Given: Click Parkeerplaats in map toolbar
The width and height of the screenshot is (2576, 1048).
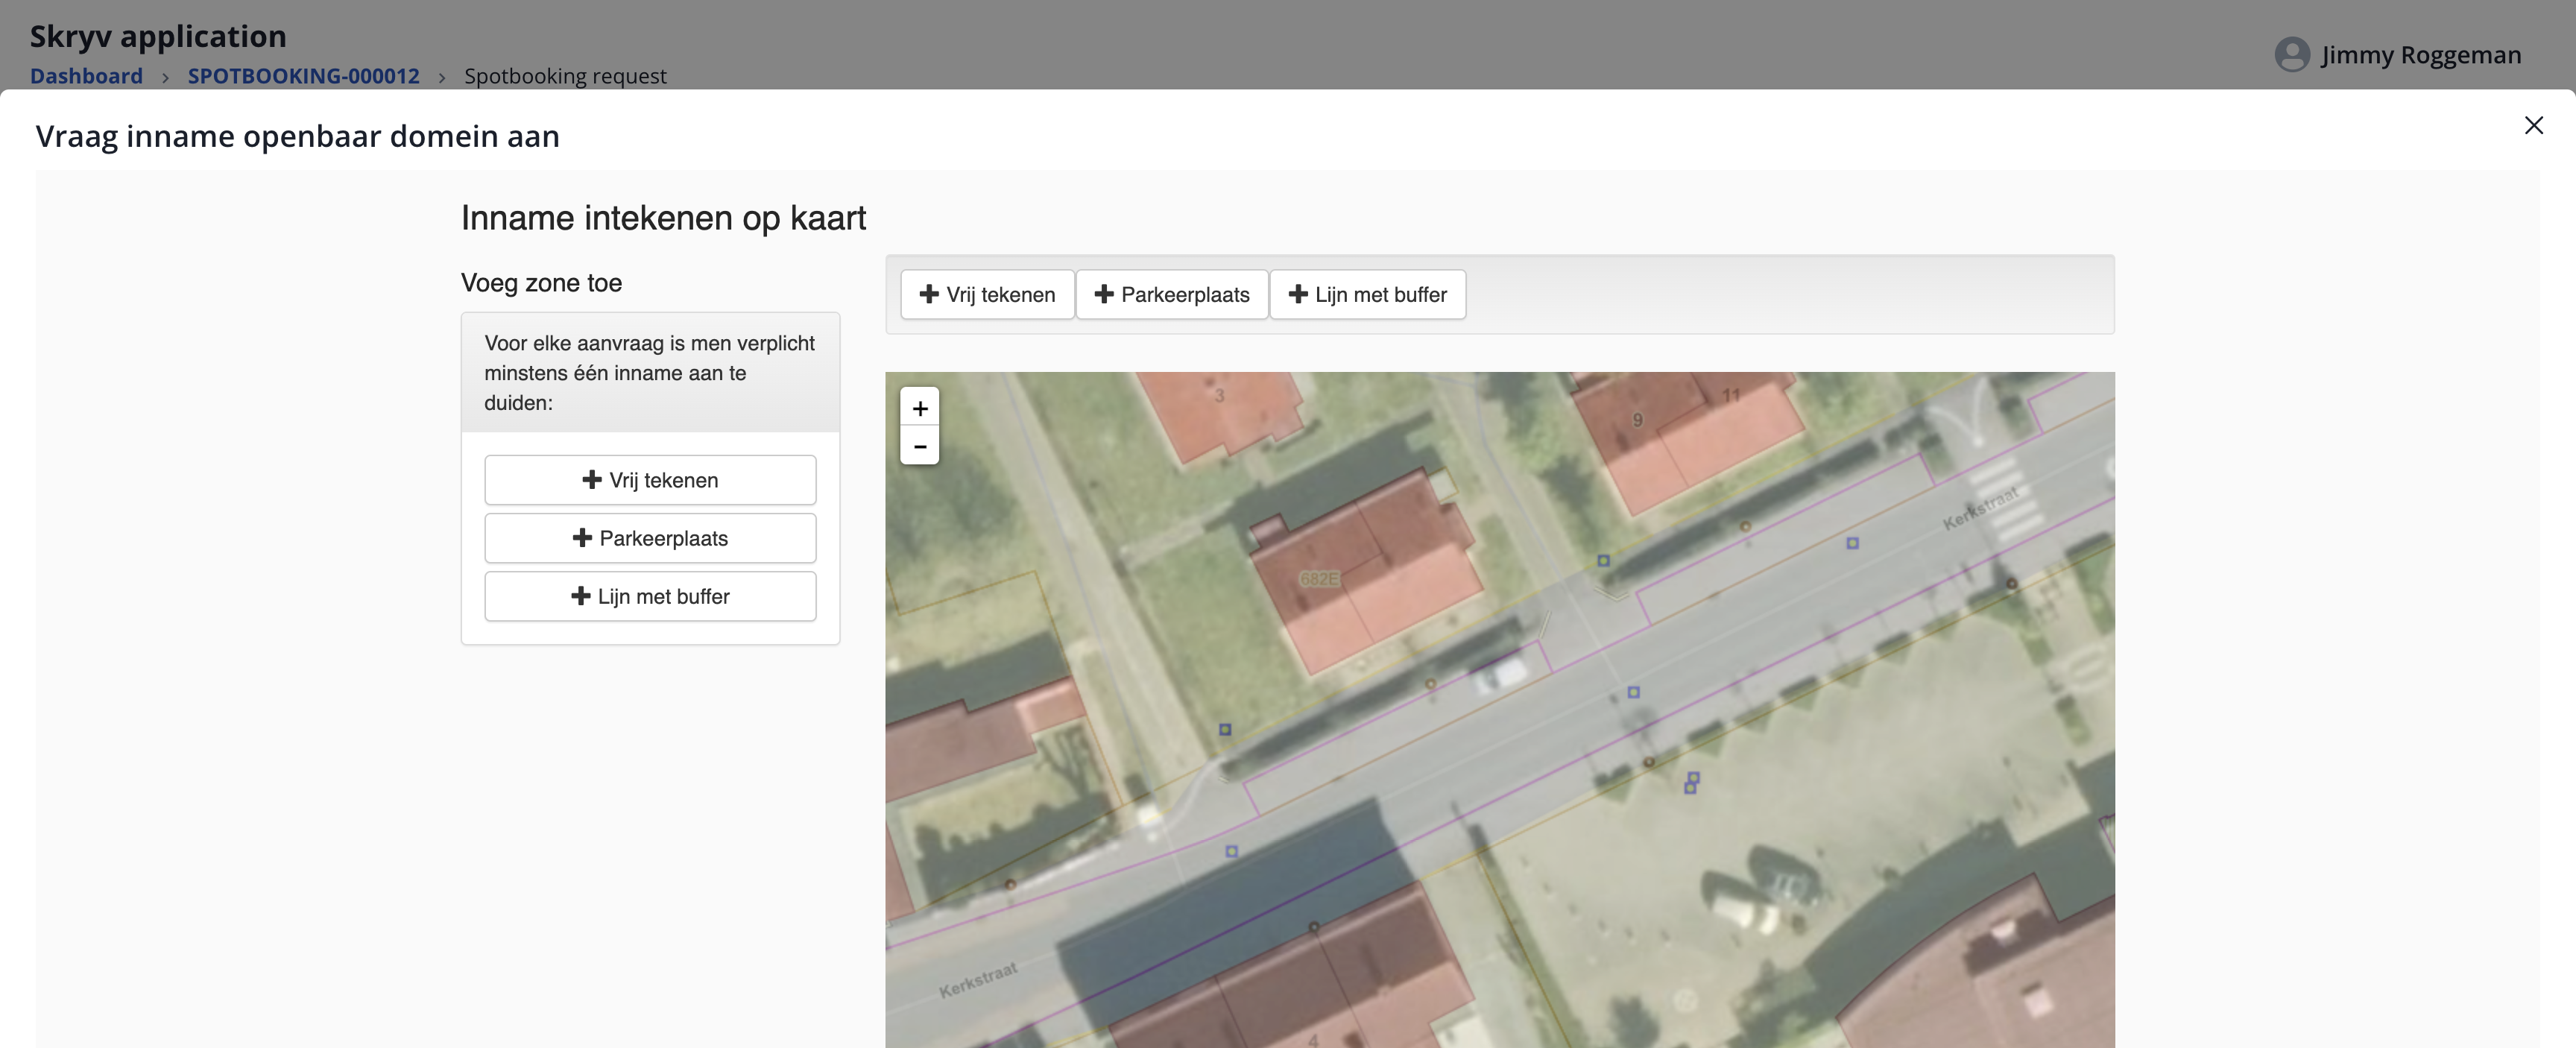Looking at the screenshot, I should 1171,294.
